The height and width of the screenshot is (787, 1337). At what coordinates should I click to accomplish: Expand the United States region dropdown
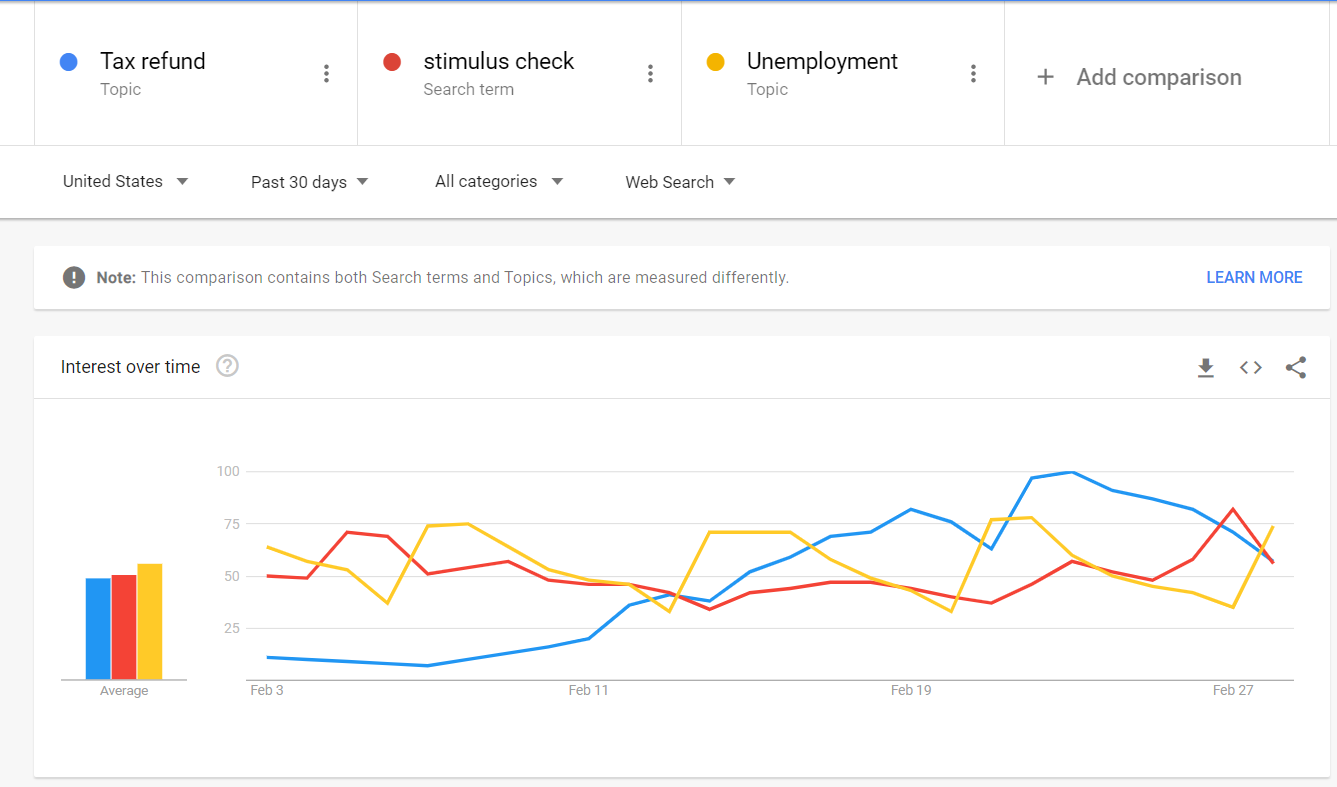tap(125, 182)
